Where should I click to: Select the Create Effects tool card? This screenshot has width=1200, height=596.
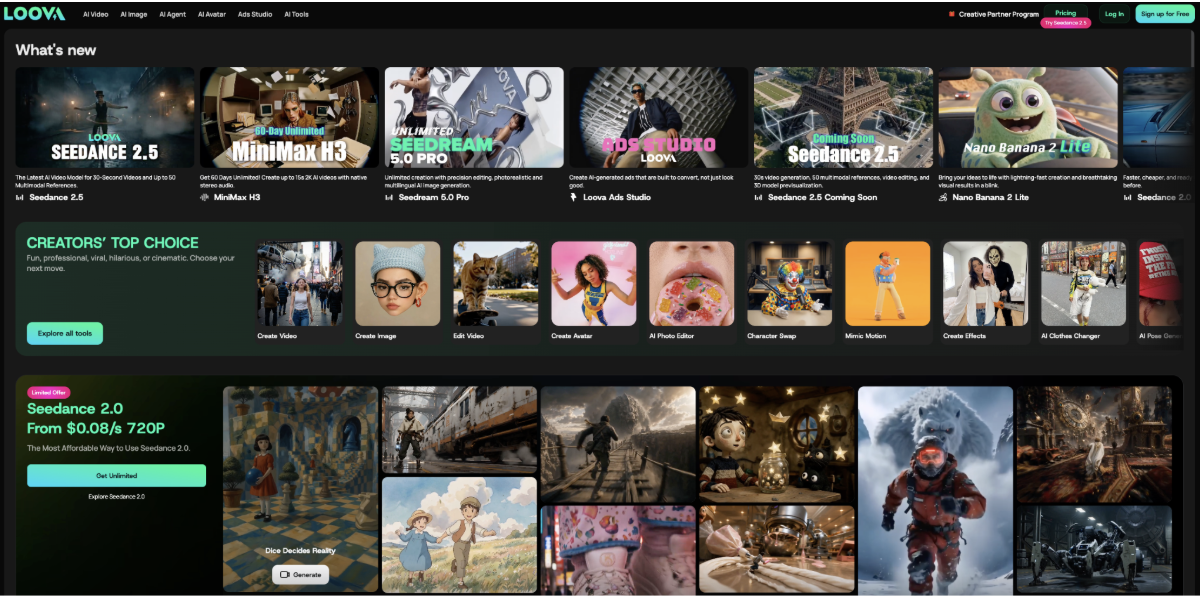tap(985, 290)
